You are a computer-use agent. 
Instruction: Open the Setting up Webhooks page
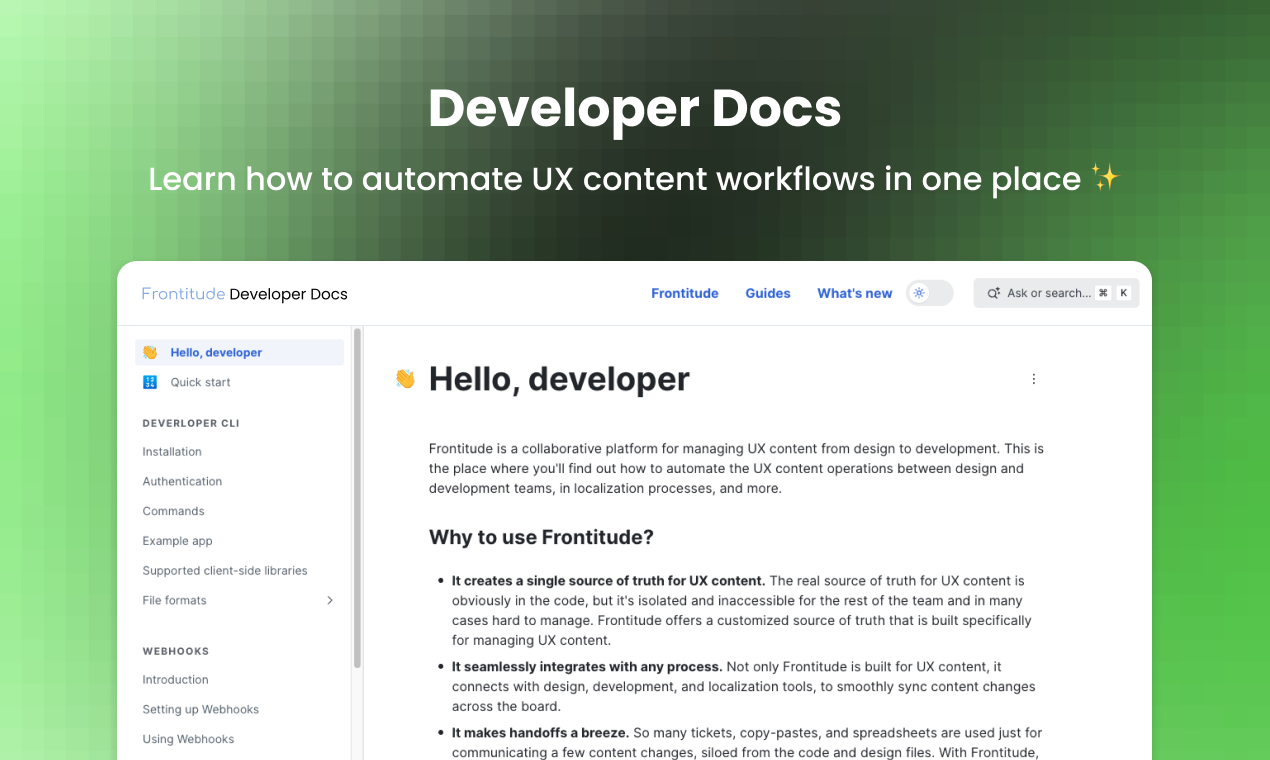click(x=200, y=710)
